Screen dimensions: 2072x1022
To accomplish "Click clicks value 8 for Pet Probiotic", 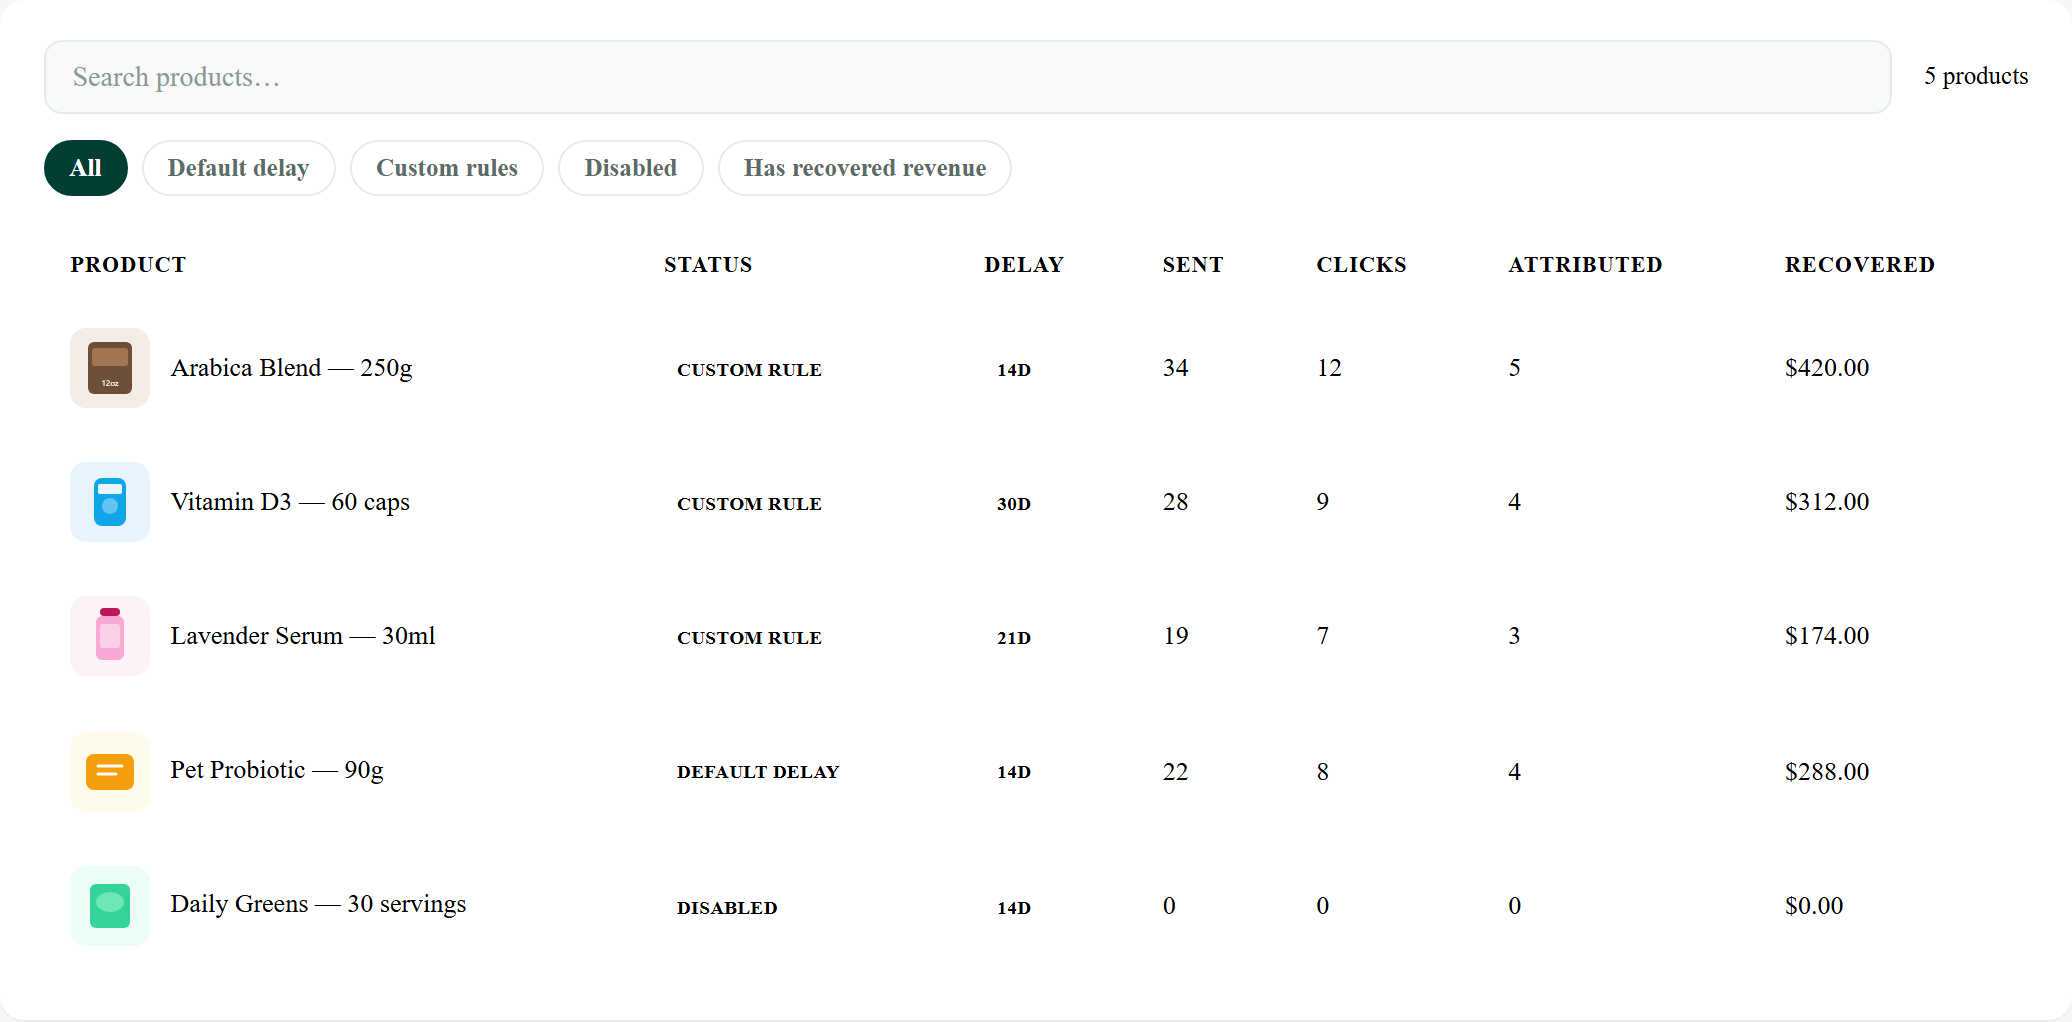I will 1323,772.
